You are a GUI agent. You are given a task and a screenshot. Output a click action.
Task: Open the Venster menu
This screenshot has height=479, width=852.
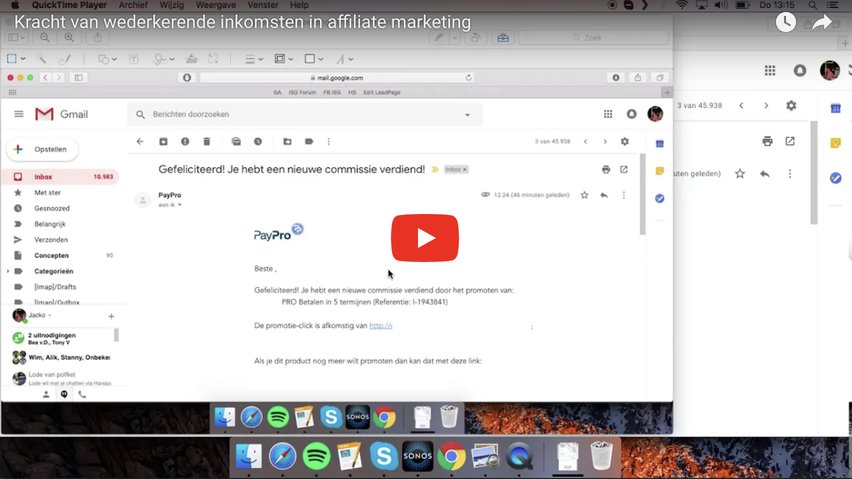(263, 5)
